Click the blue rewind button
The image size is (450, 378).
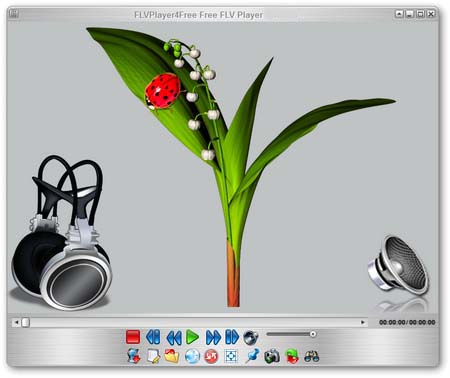coord(174,338)
